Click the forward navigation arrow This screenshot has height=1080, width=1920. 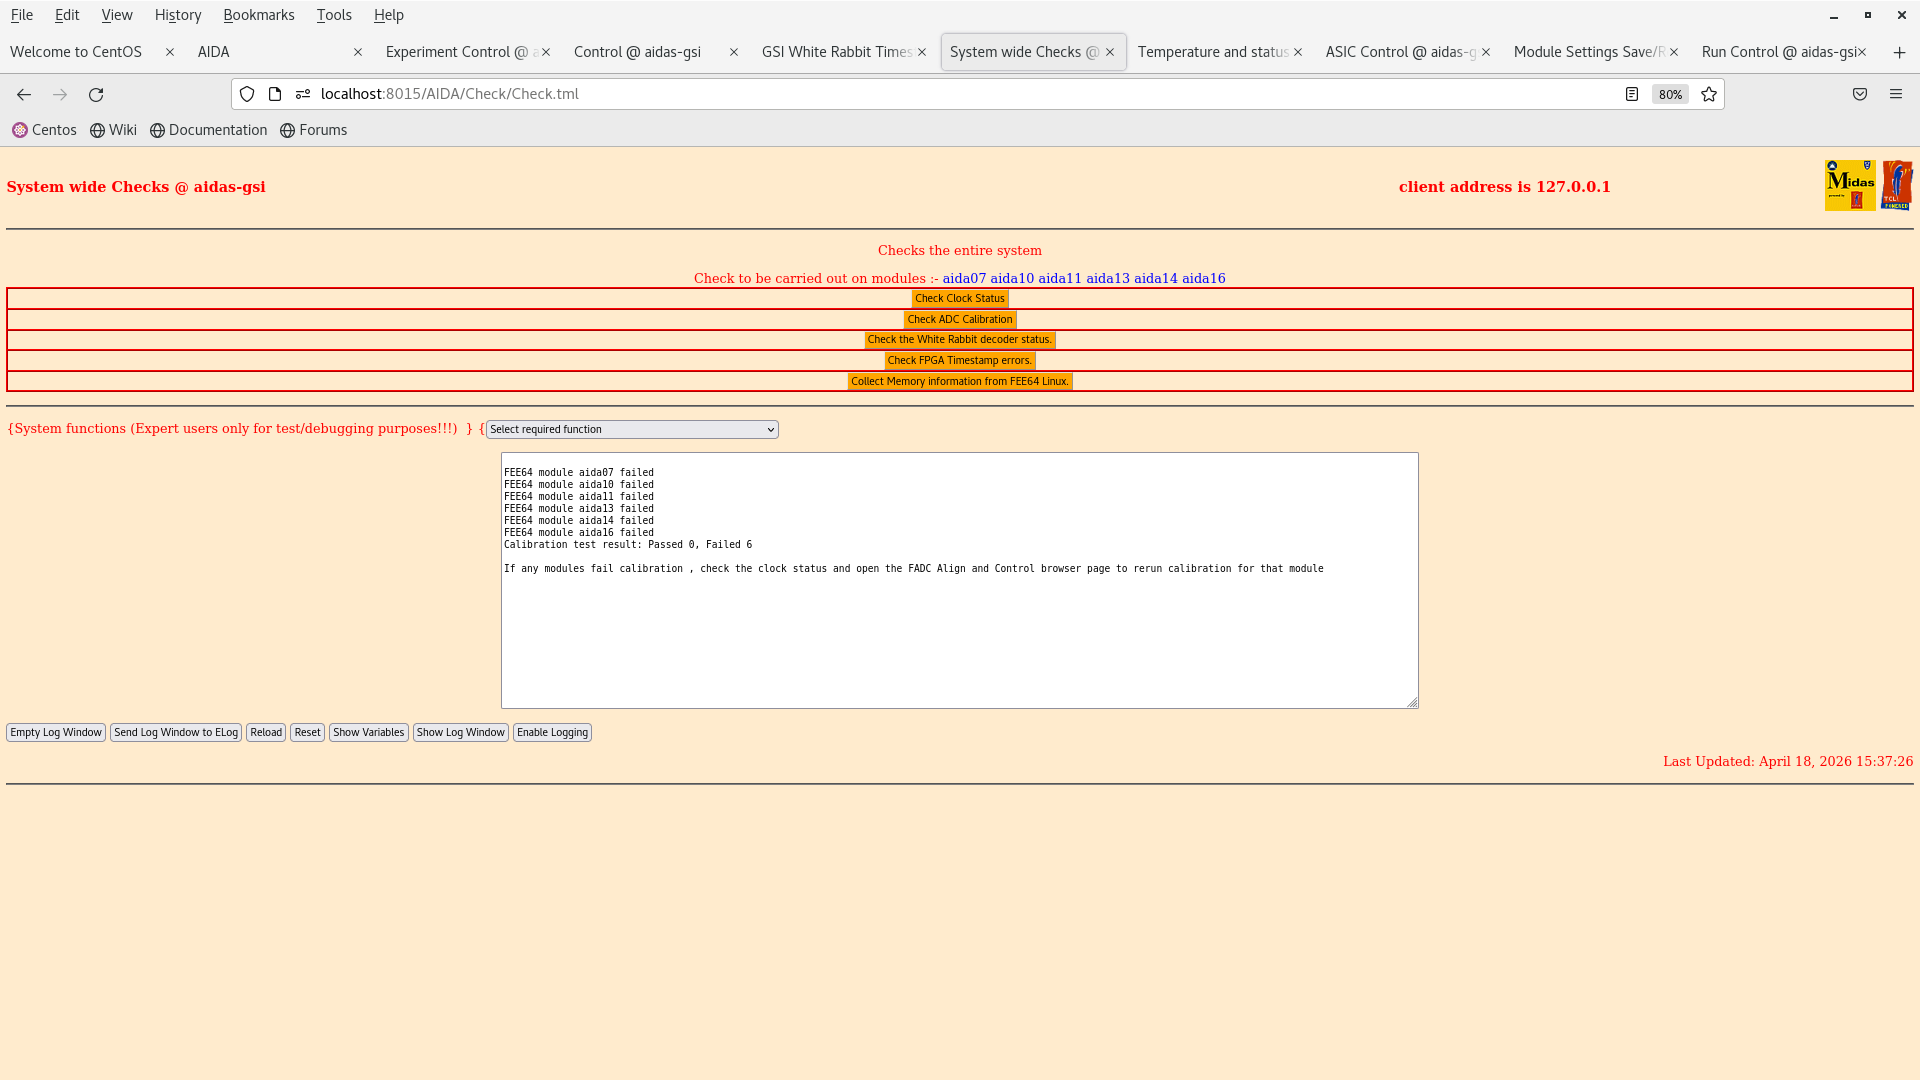60,94
